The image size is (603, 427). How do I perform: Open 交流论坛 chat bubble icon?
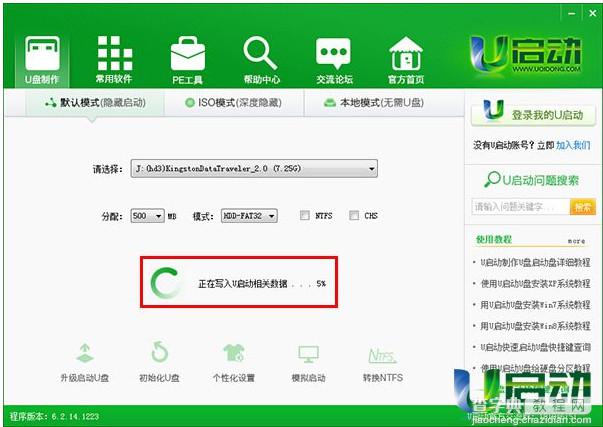tap(333, 53)
